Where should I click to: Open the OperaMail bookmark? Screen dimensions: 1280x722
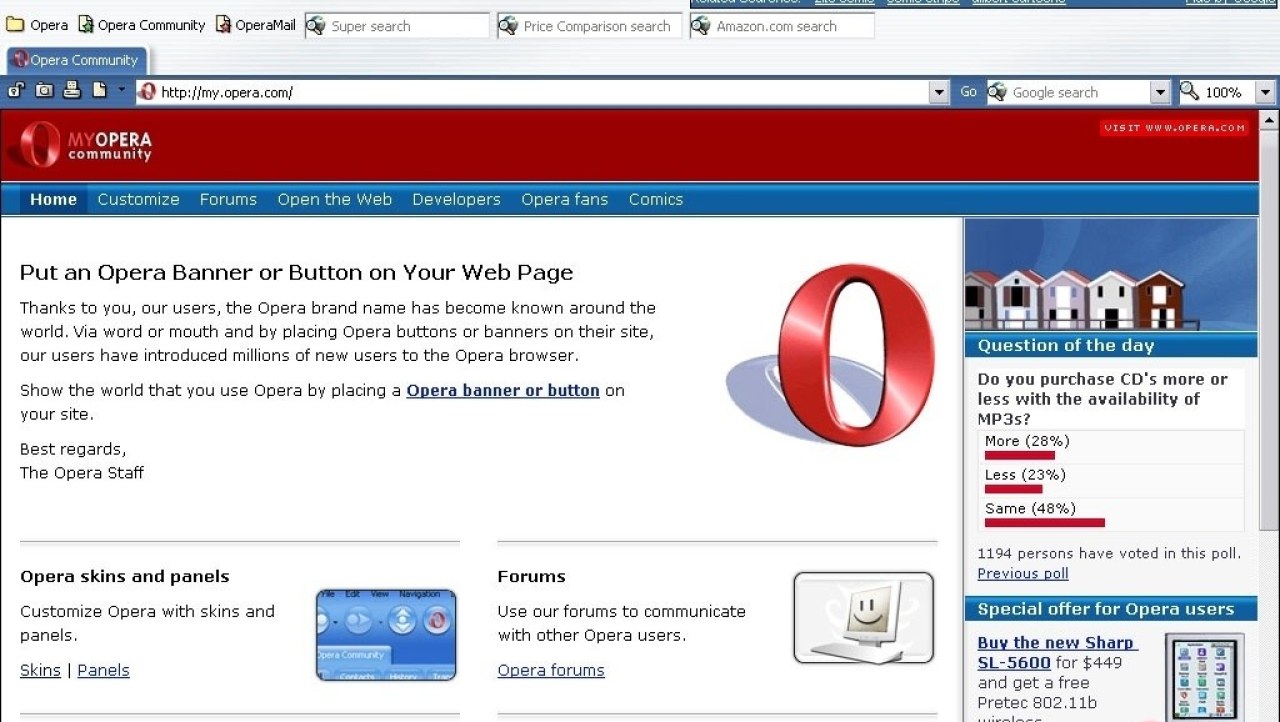click(x=256, y=25)
